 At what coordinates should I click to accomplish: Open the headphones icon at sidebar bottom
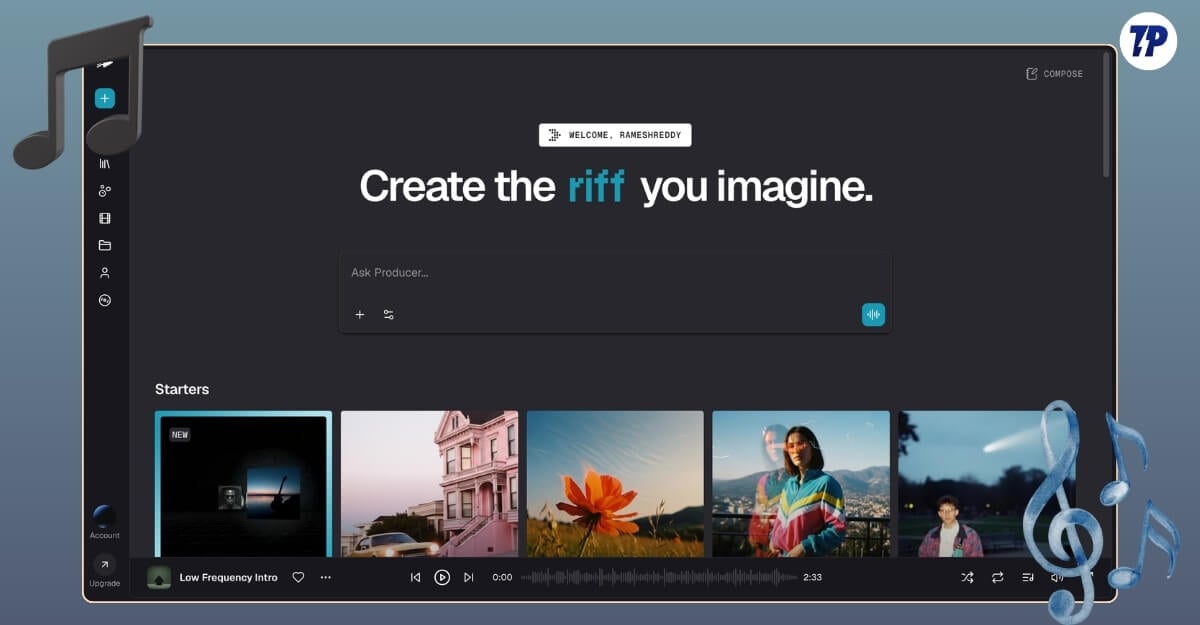pyautogui.click(x=105, y=300)
